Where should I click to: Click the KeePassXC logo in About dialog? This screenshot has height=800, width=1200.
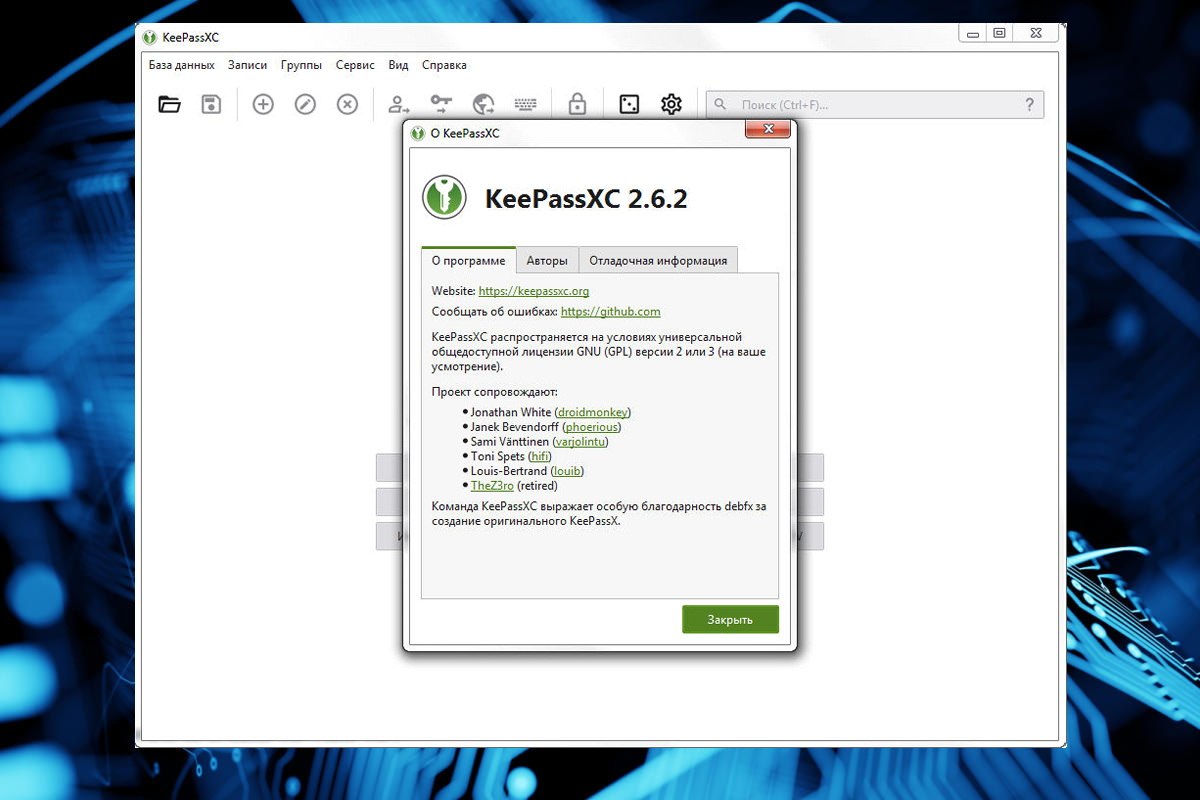pos(444,196)
